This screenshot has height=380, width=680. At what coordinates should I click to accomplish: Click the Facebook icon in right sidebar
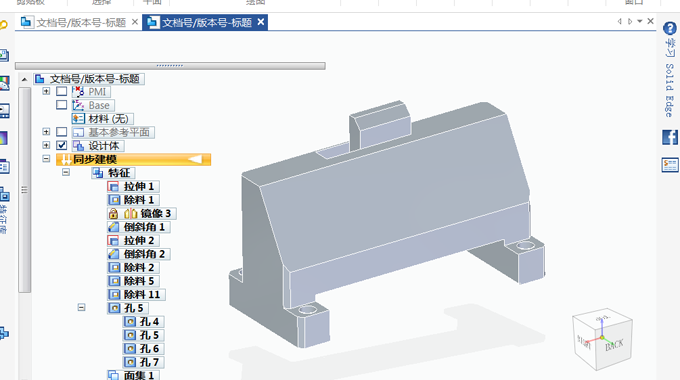point(670,138)
